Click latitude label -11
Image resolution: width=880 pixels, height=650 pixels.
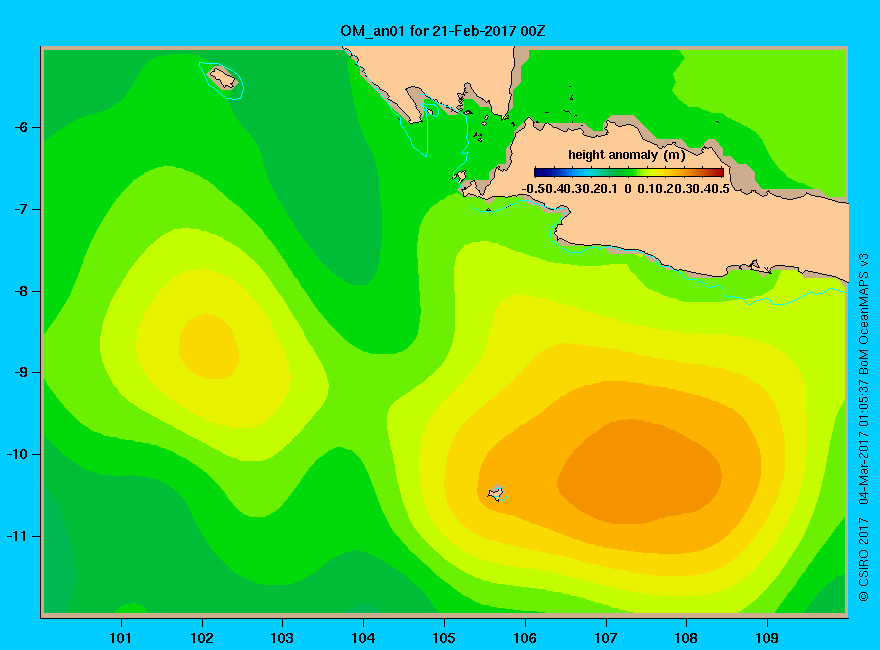(x=17, y=537)
